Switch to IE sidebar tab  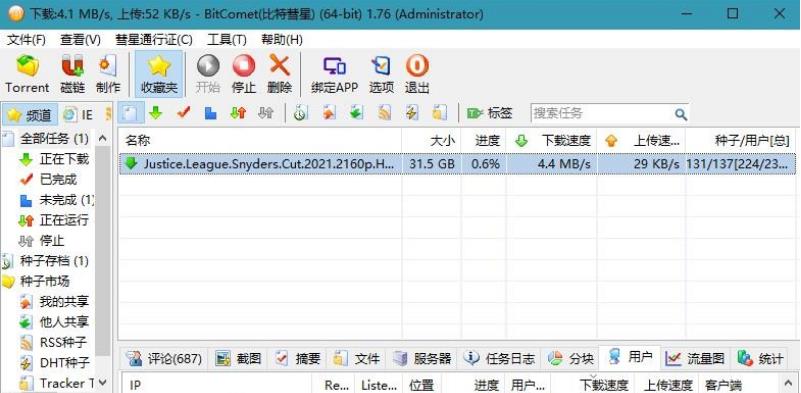pyautogui.click(x=78, y=115)
